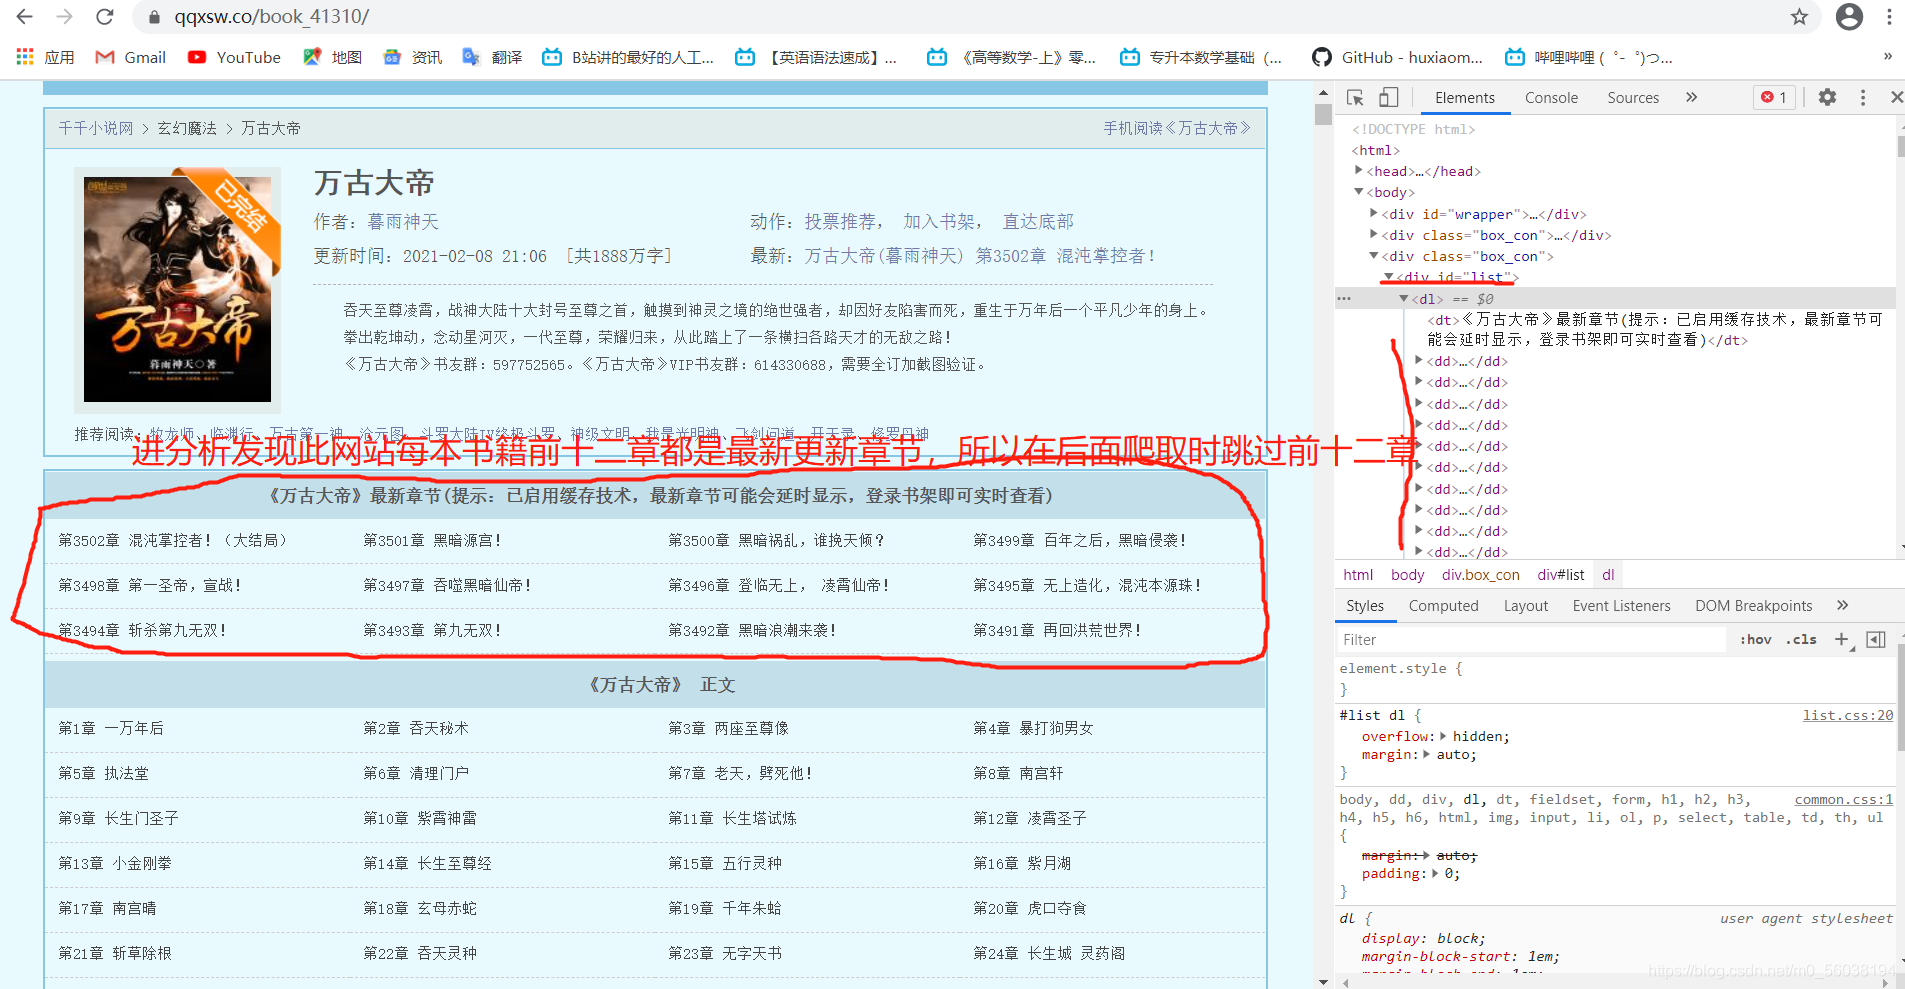Viewport: 1905px width, 989px height.
Task: Expand the head element node
Action: pos(1359,170)
